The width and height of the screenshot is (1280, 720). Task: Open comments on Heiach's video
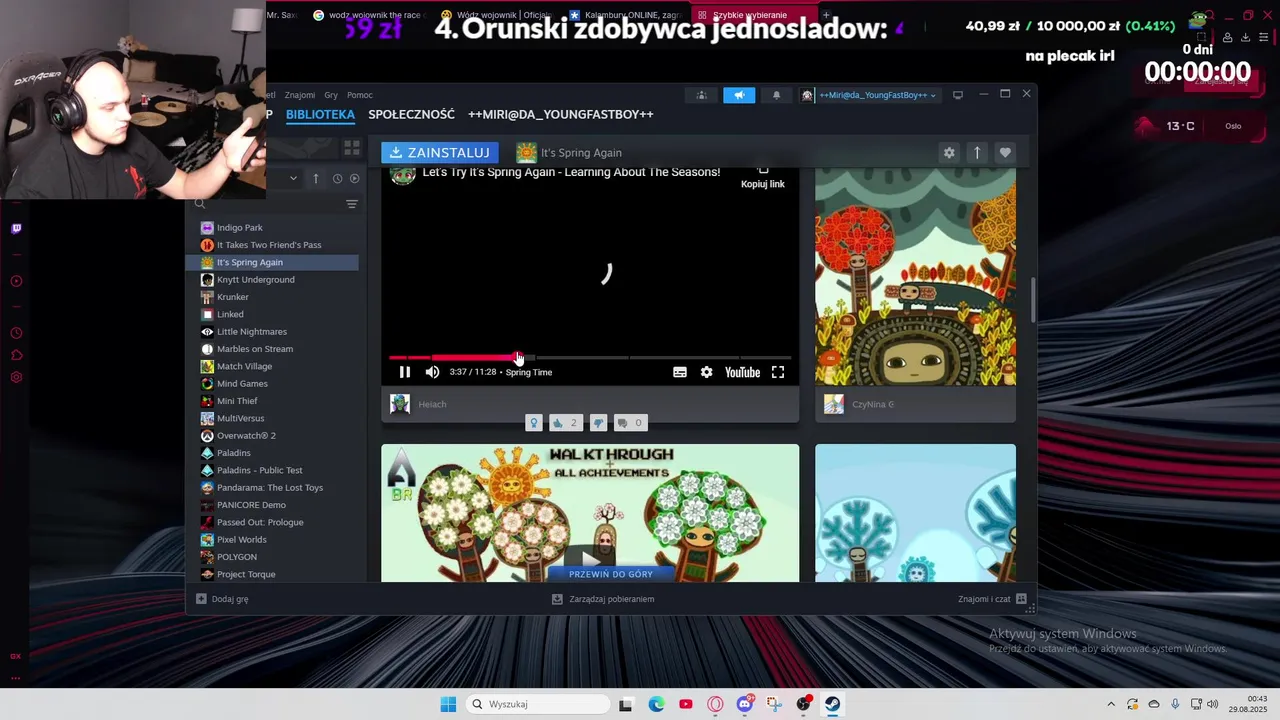630,423
